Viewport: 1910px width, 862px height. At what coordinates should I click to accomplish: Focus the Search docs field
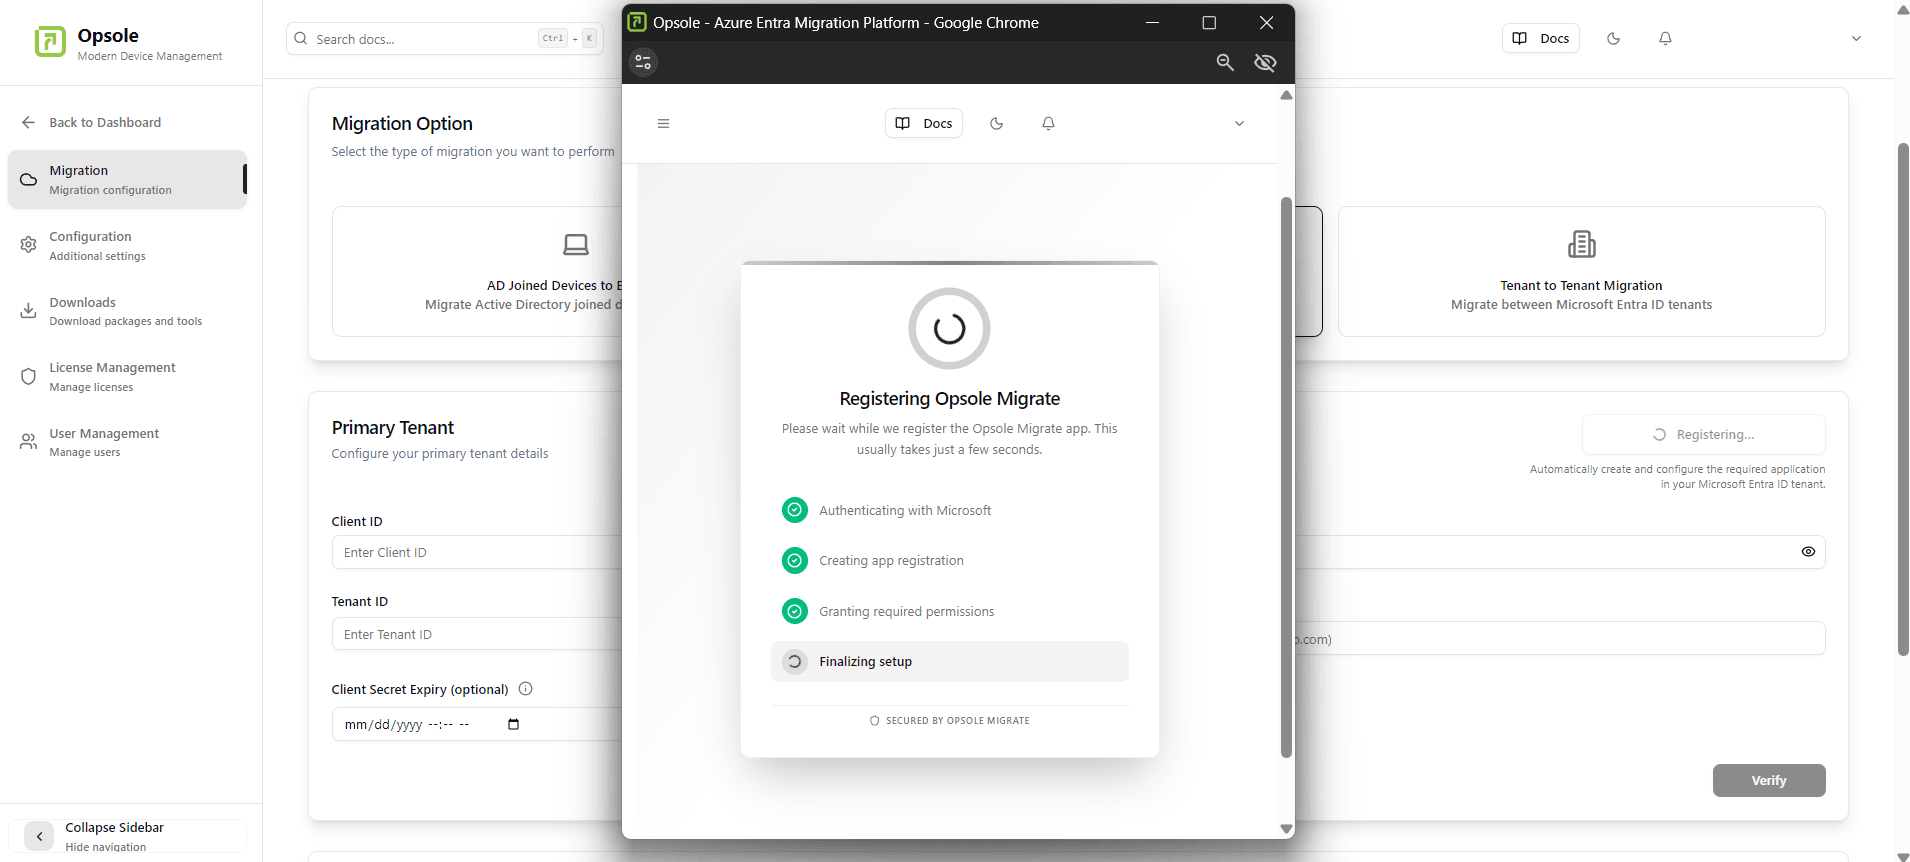pos(444,39)
